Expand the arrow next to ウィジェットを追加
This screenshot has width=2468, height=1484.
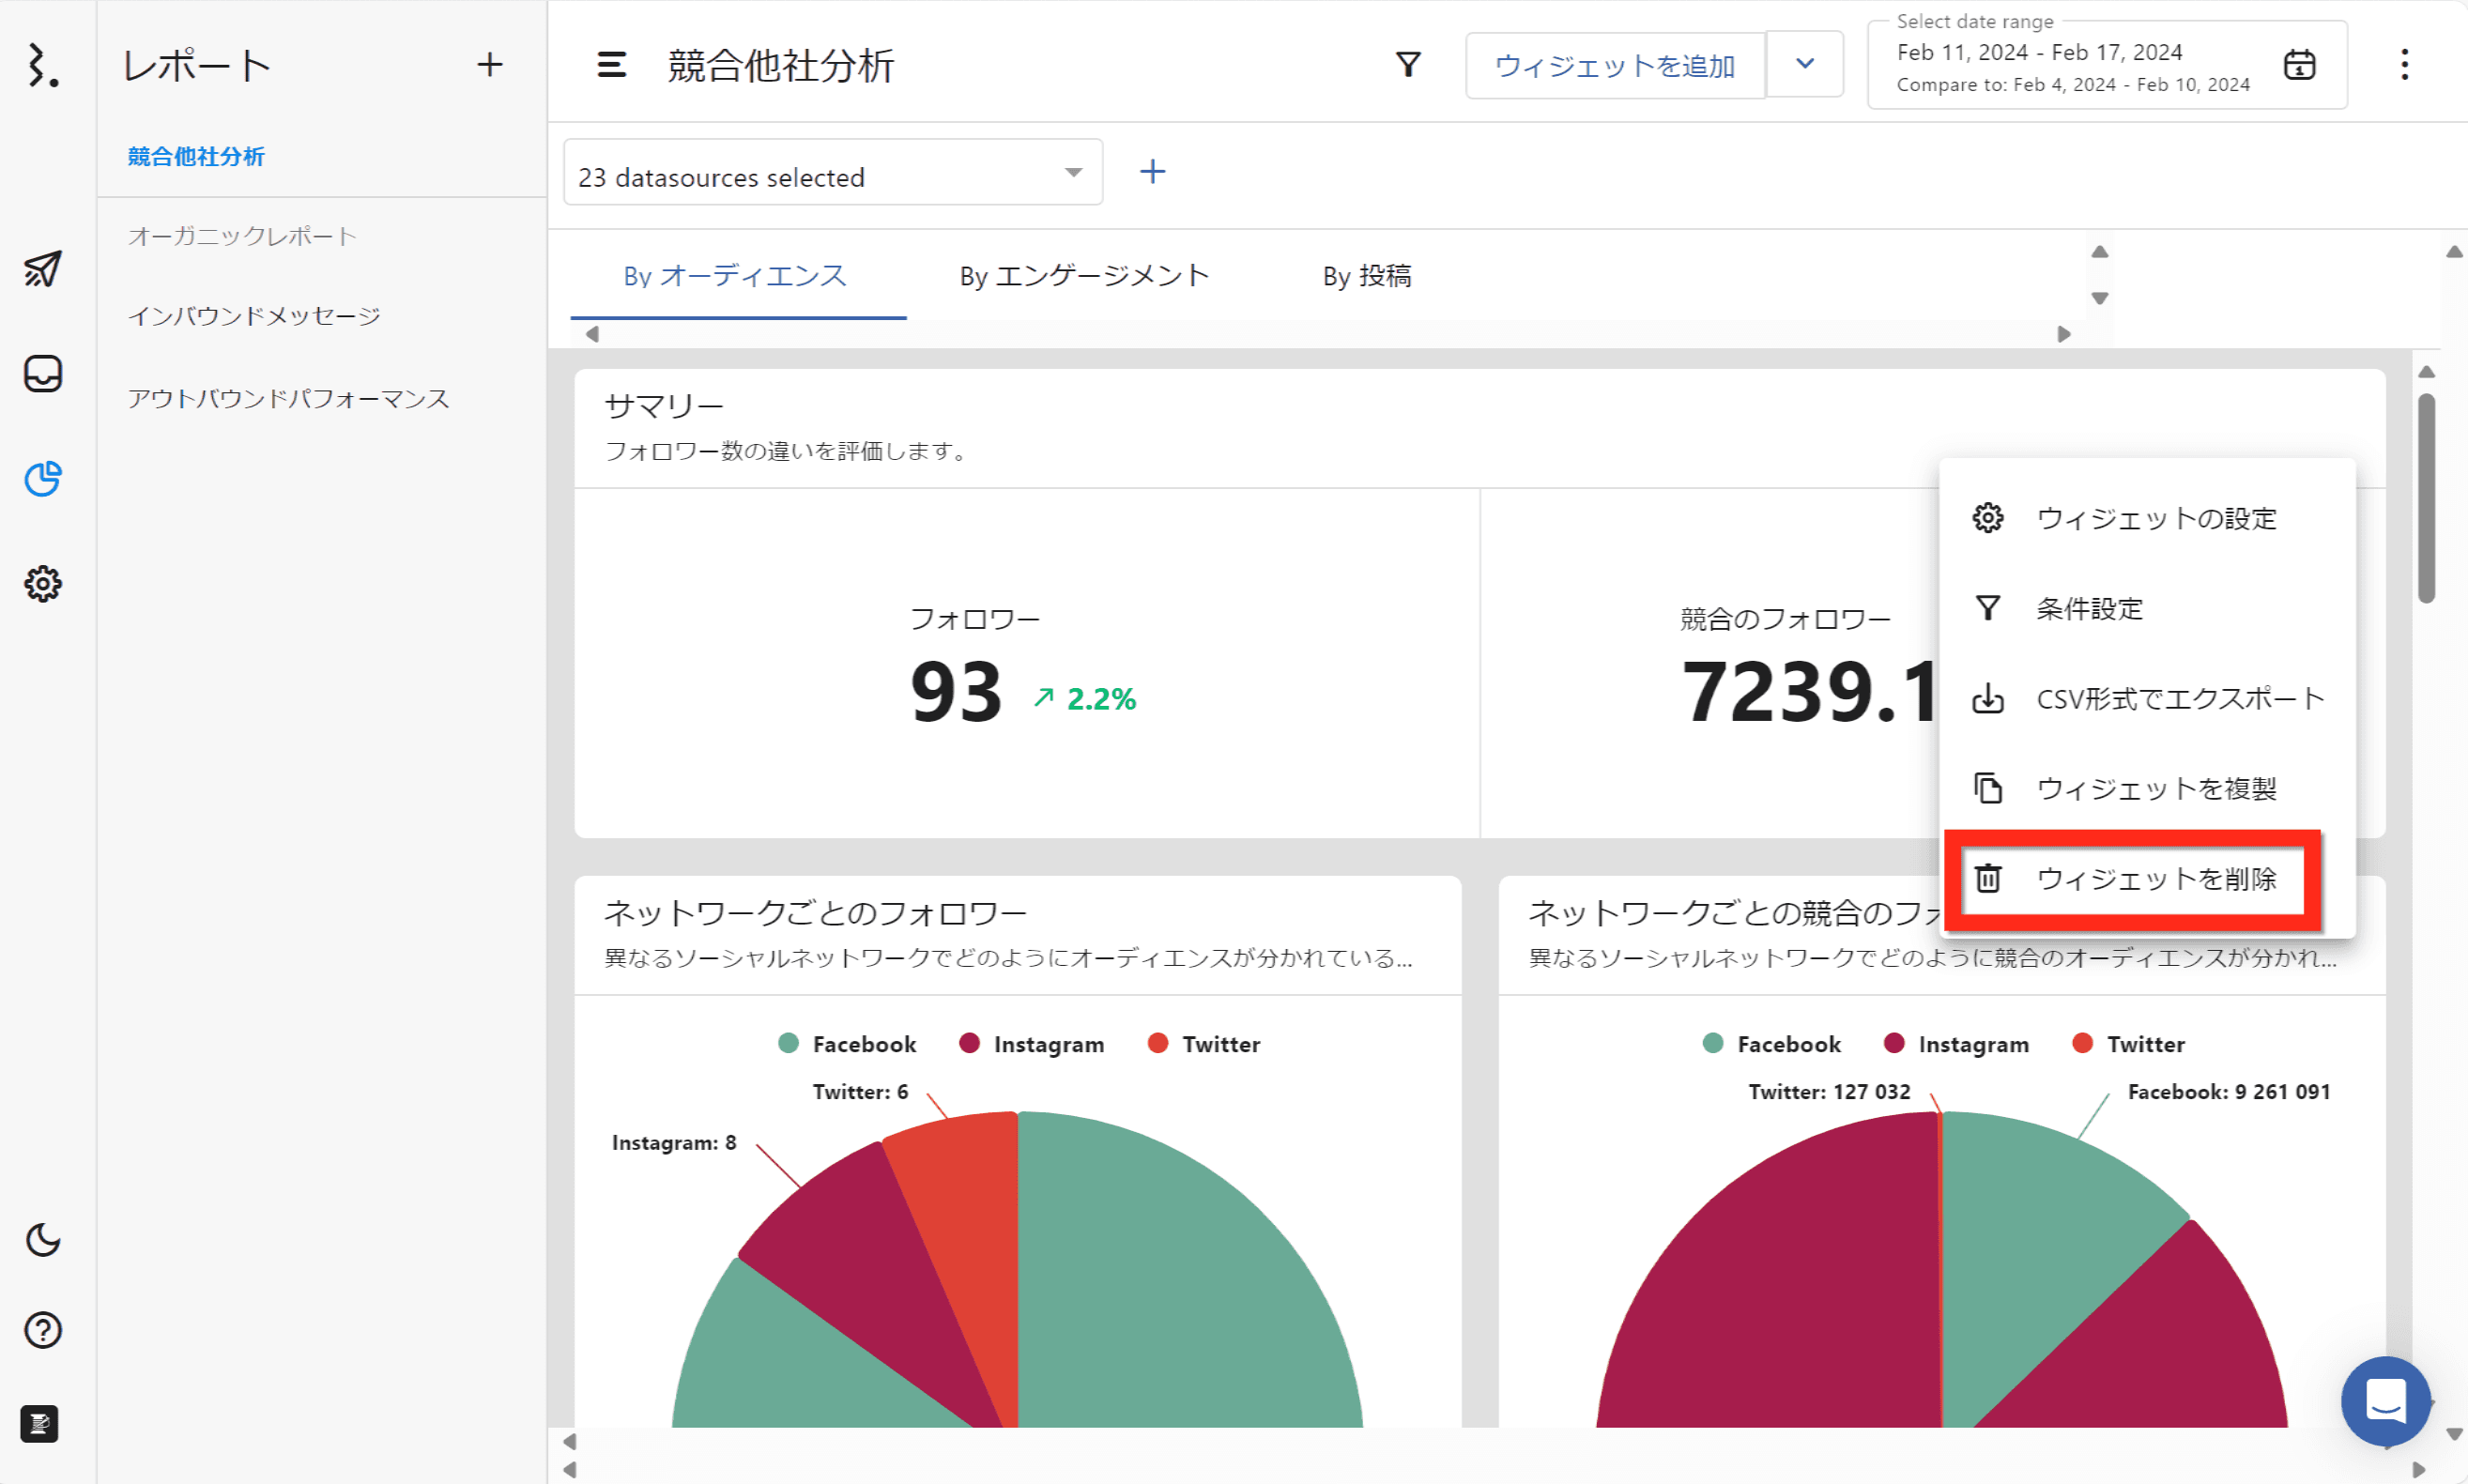(x=1804, y=64)
